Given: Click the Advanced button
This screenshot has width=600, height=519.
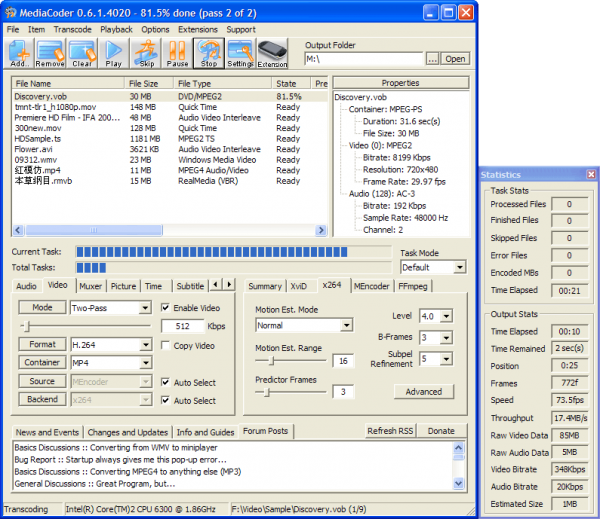Looking at the screenshot, I should point(424,392).
